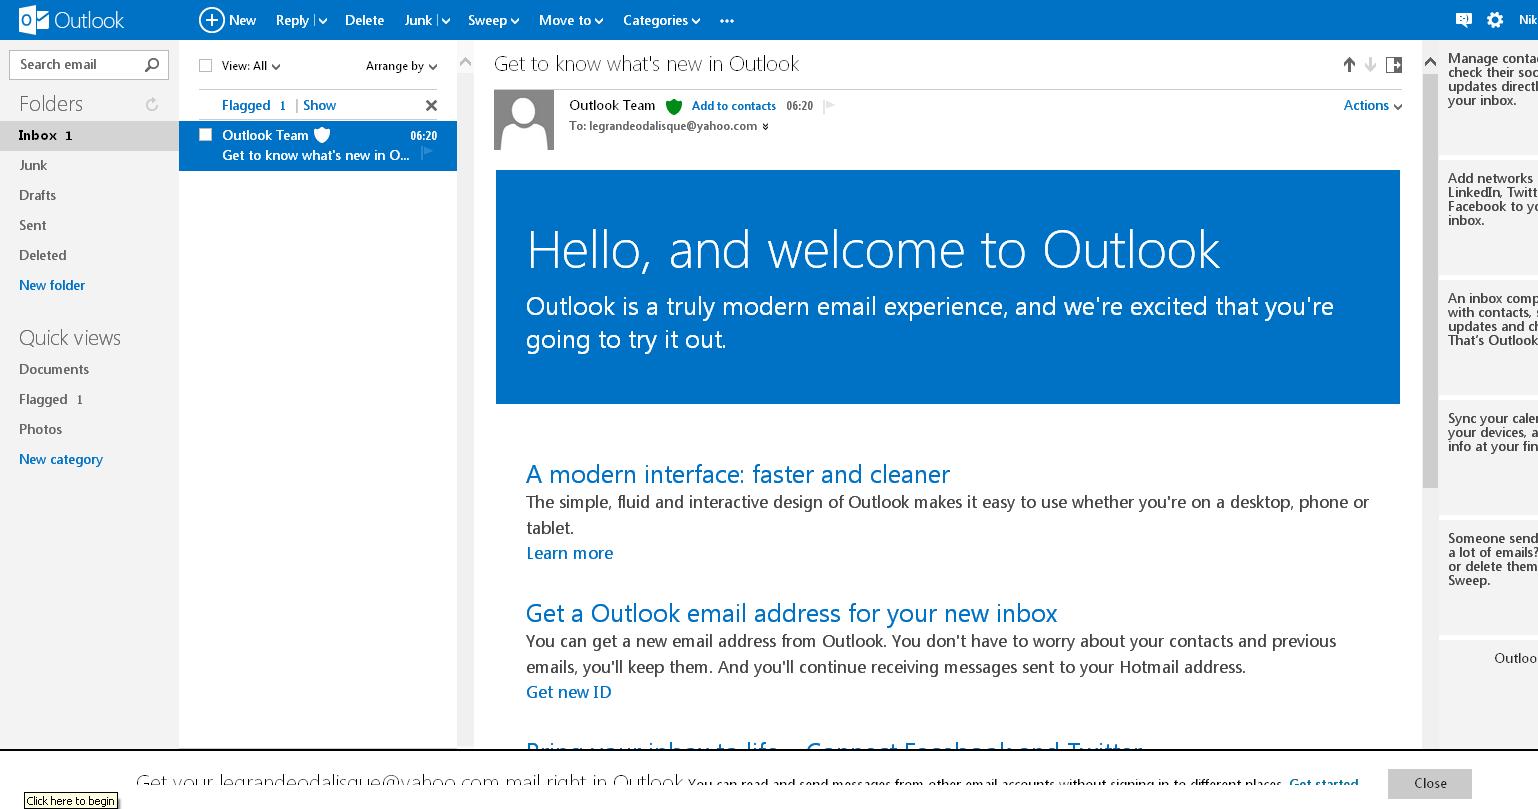Go to next message with down arrow
This screenshot has height=809, width=1538.
1370,65
